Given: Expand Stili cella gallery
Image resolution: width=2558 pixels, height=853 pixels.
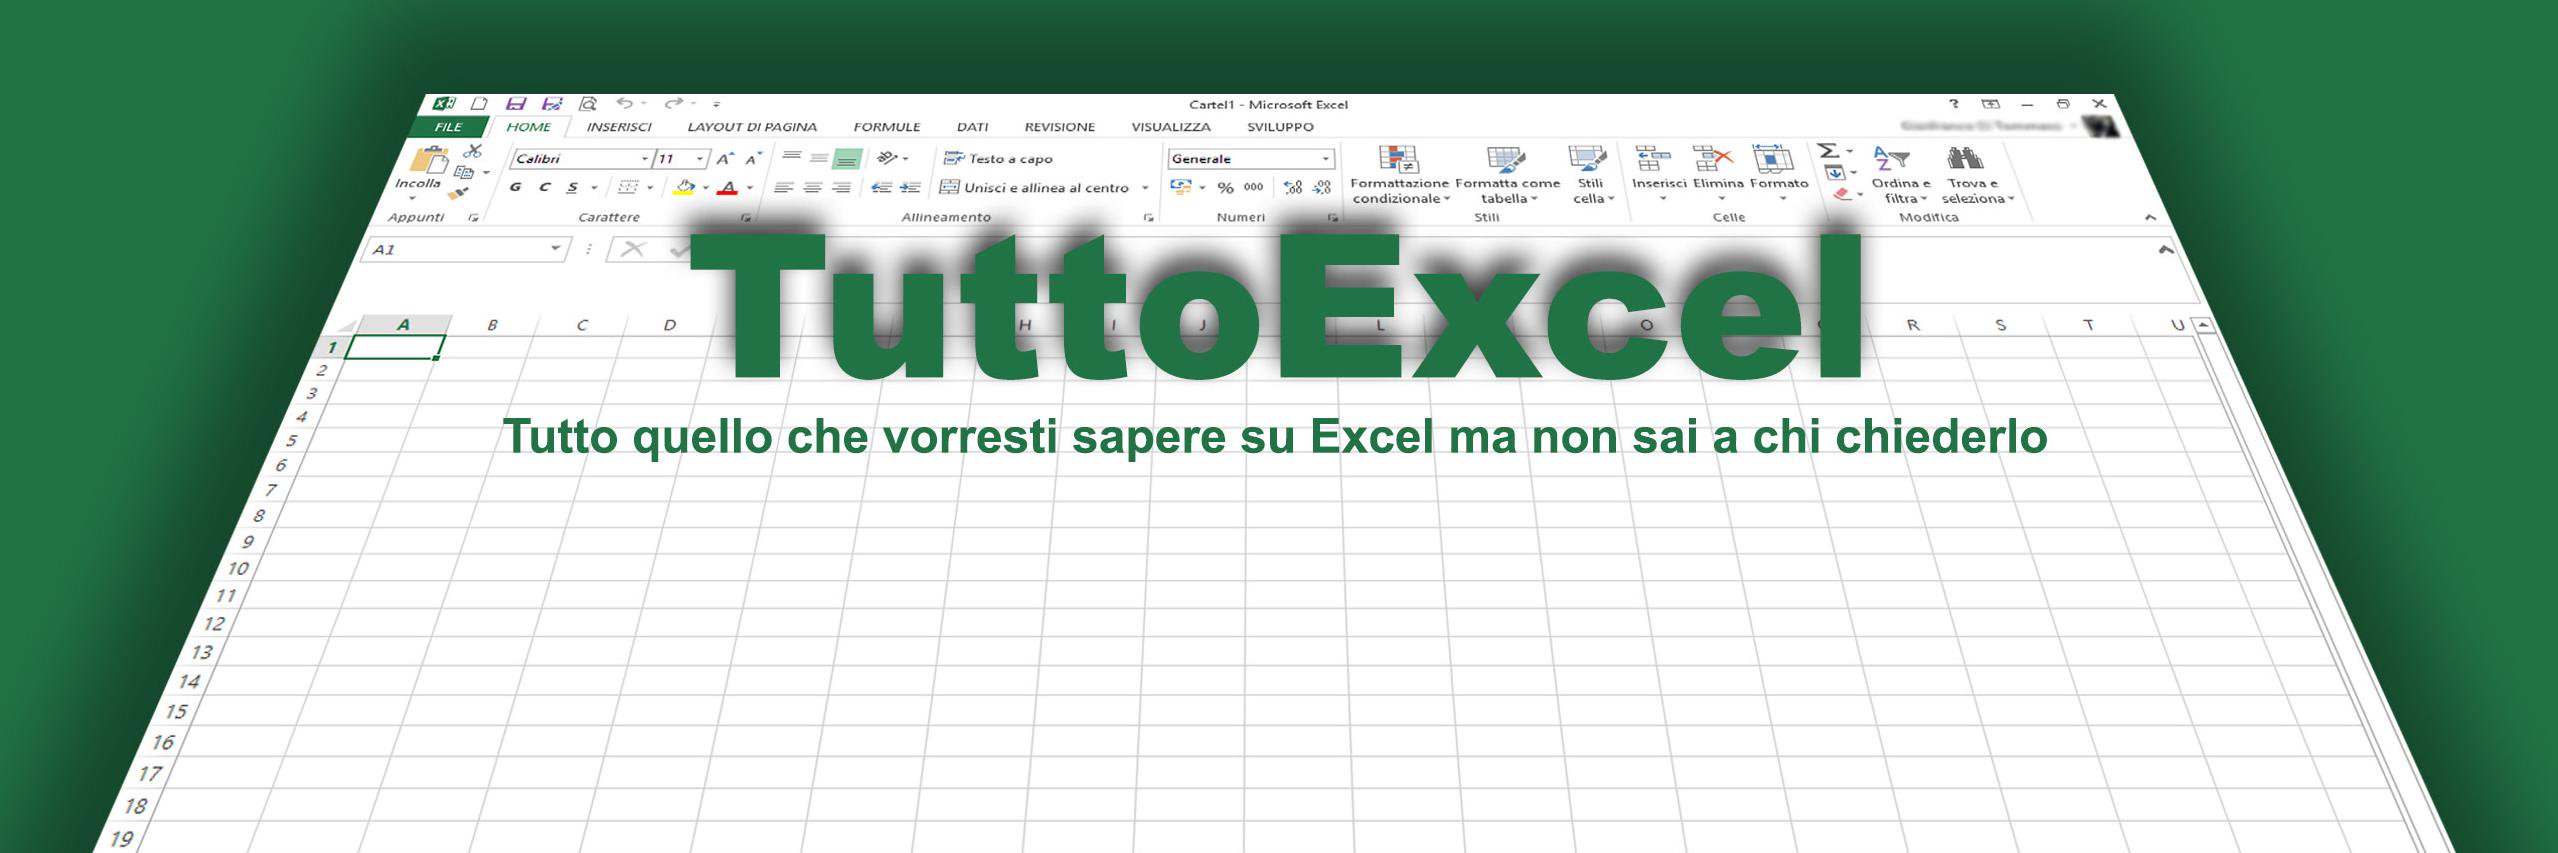Looking at the screenshot, I should [x=1590, y=175].
